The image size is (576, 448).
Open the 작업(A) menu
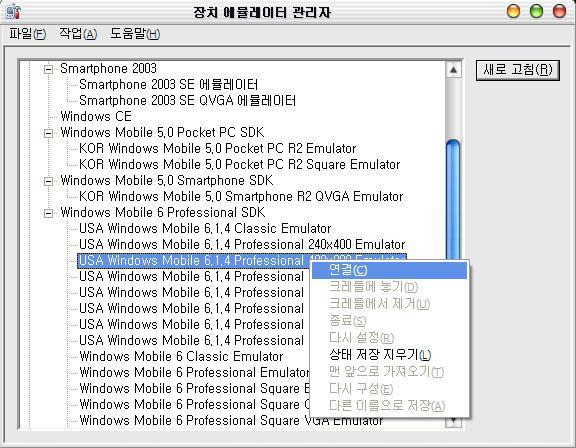coord(78,34)
